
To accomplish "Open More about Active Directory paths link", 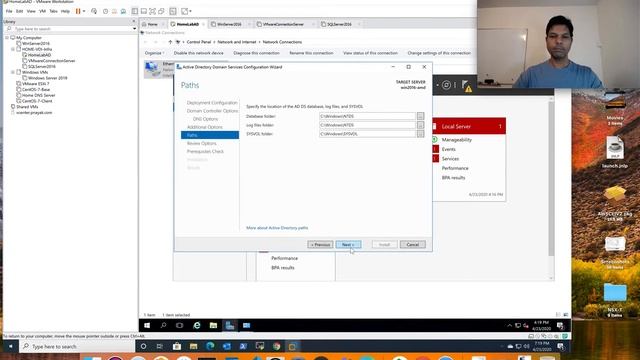I will 277,228.
